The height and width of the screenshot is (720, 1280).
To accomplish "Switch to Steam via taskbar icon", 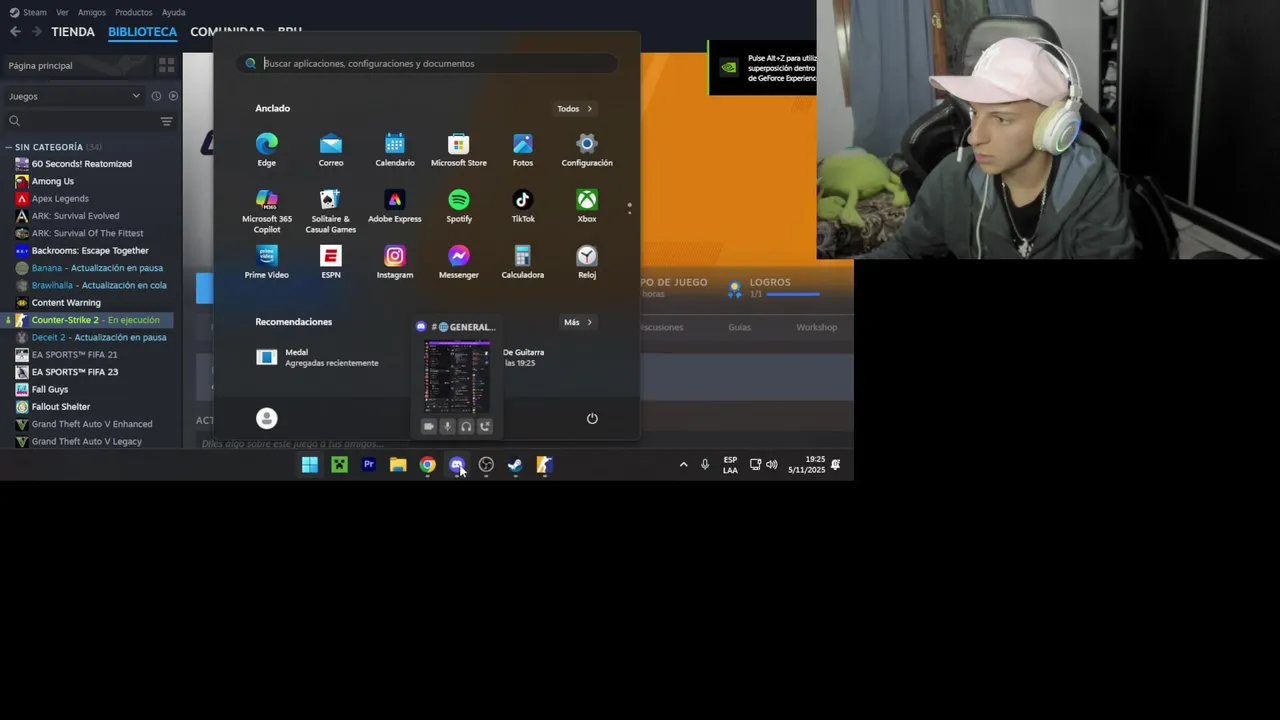I will 515,464.
